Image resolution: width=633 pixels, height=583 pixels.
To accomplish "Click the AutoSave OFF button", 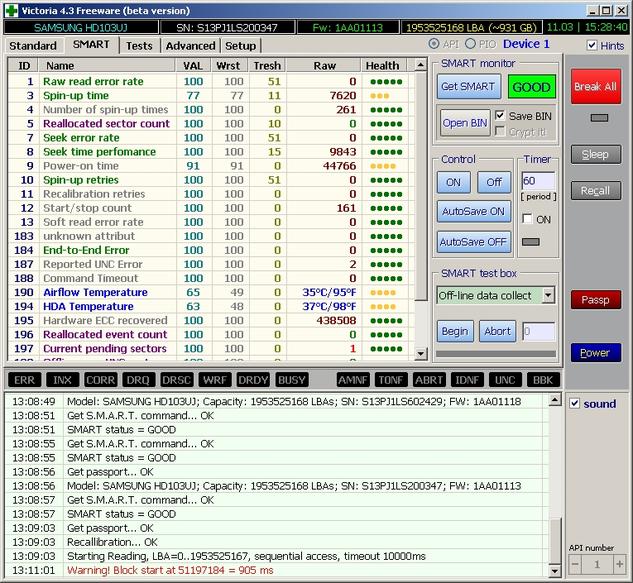I will [x=474, y=242].
